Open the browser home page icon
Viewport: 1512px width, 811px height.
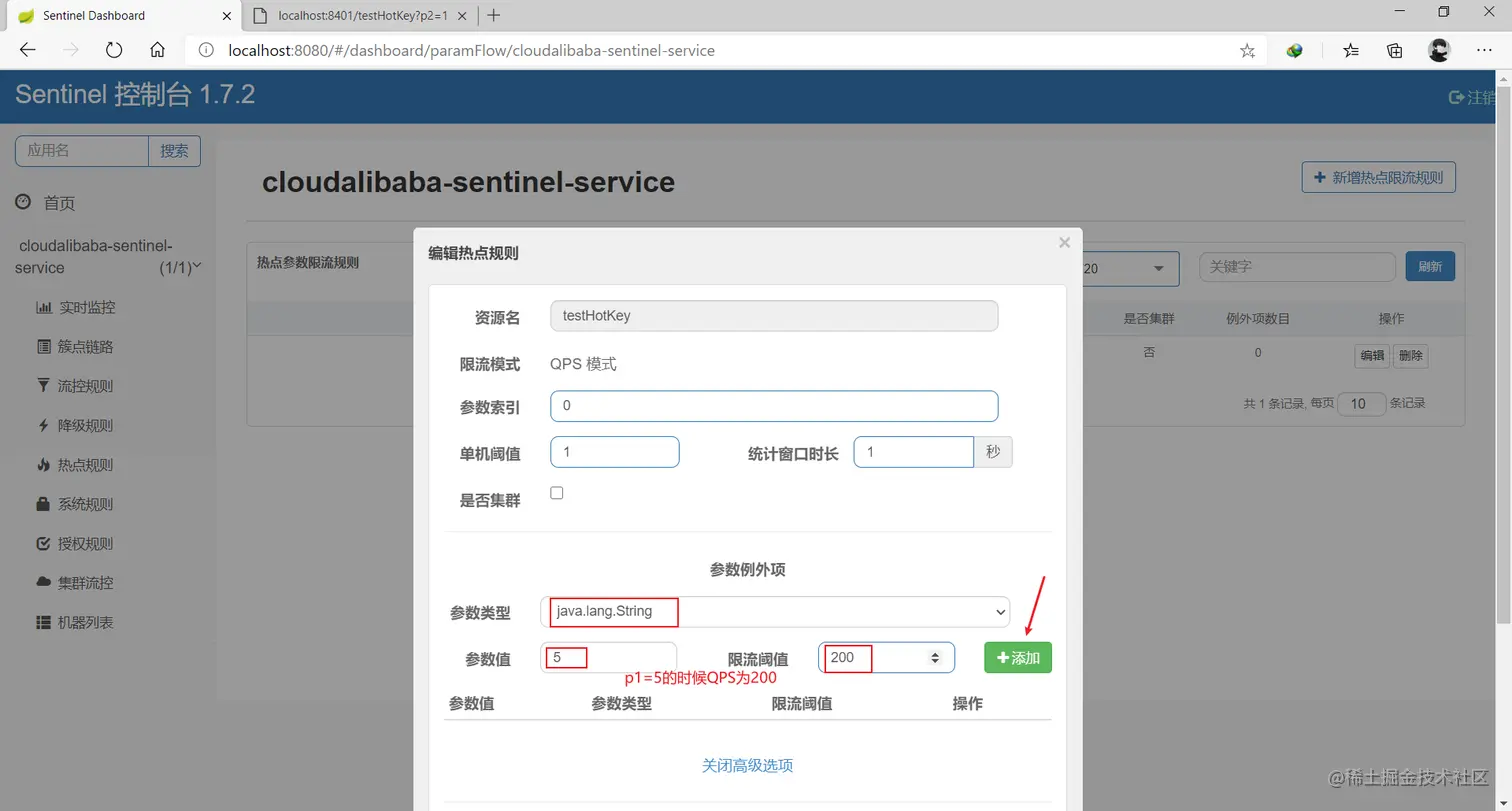tap(157, 50)
